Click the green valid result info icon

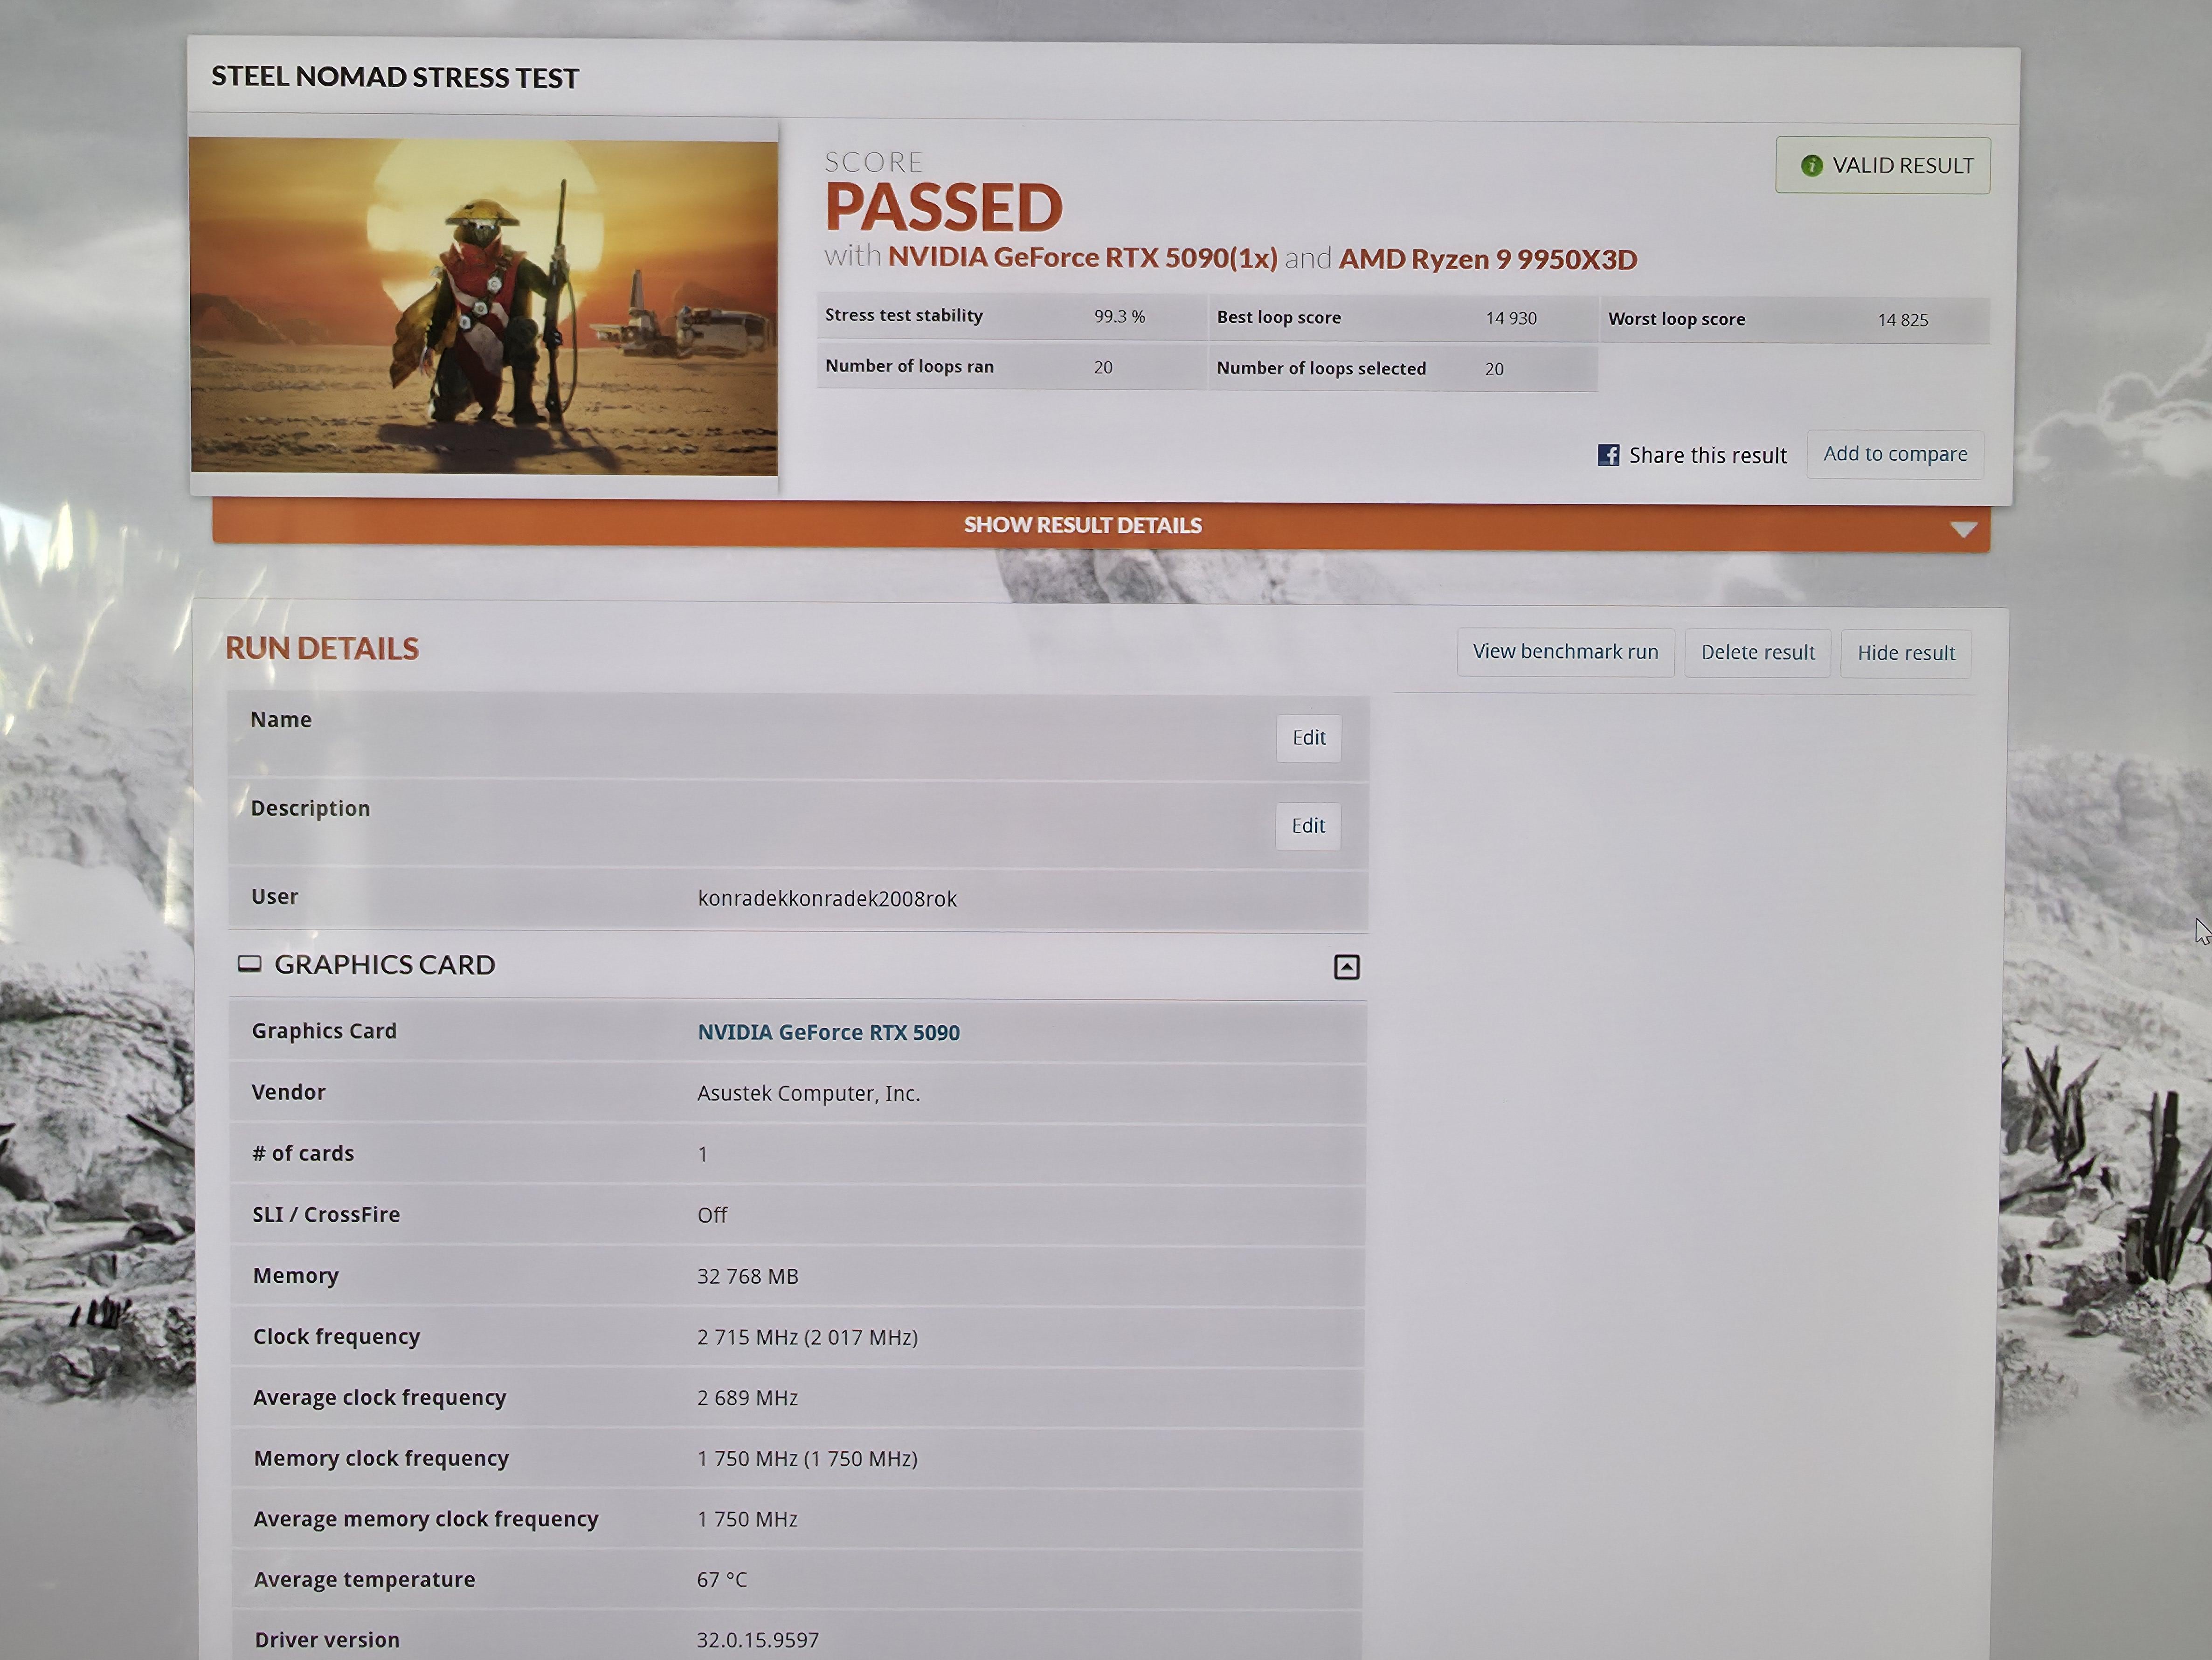(x=1811, y=166)
